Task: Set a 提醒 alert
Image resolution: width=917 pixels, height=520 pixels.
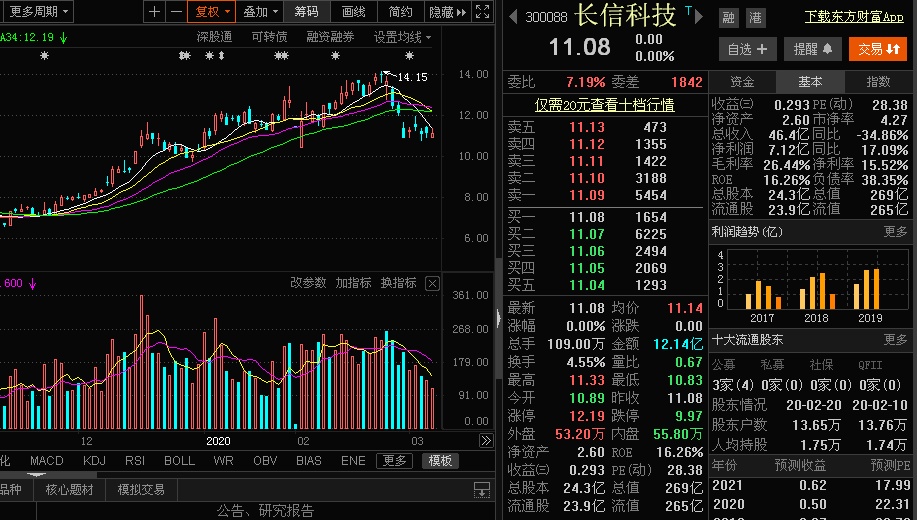Action: tap(812, 49)
